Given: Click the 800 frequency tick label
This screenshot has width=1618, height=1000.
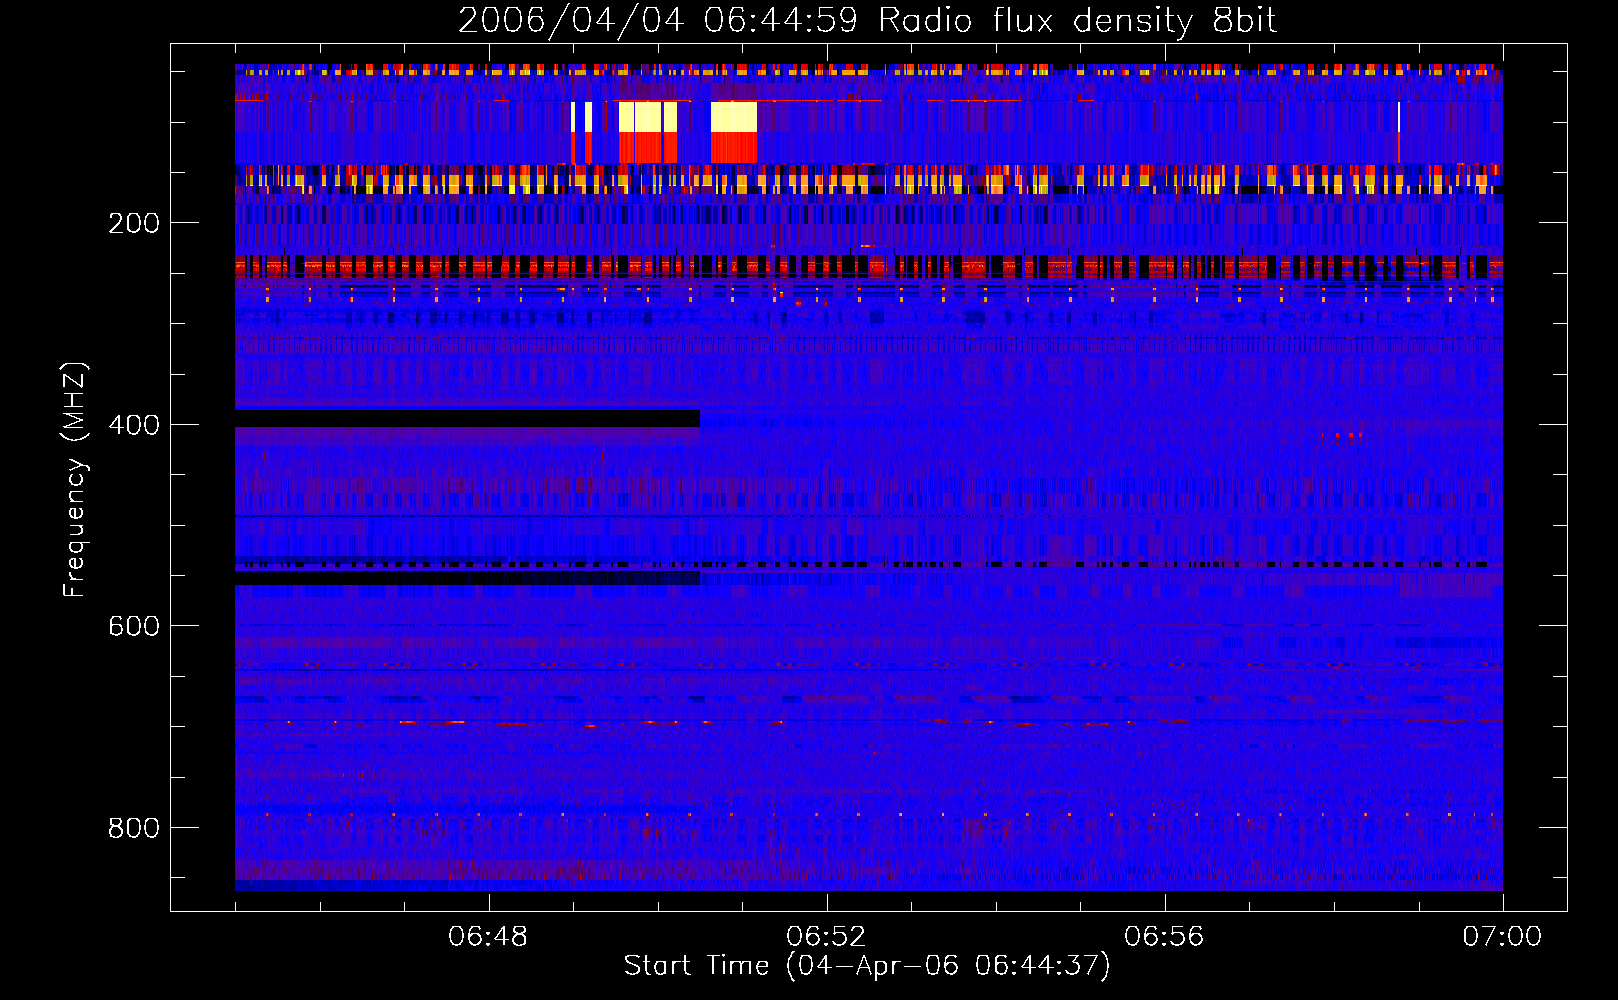Looking at the screenshot, I should click(x=134, y=828).
